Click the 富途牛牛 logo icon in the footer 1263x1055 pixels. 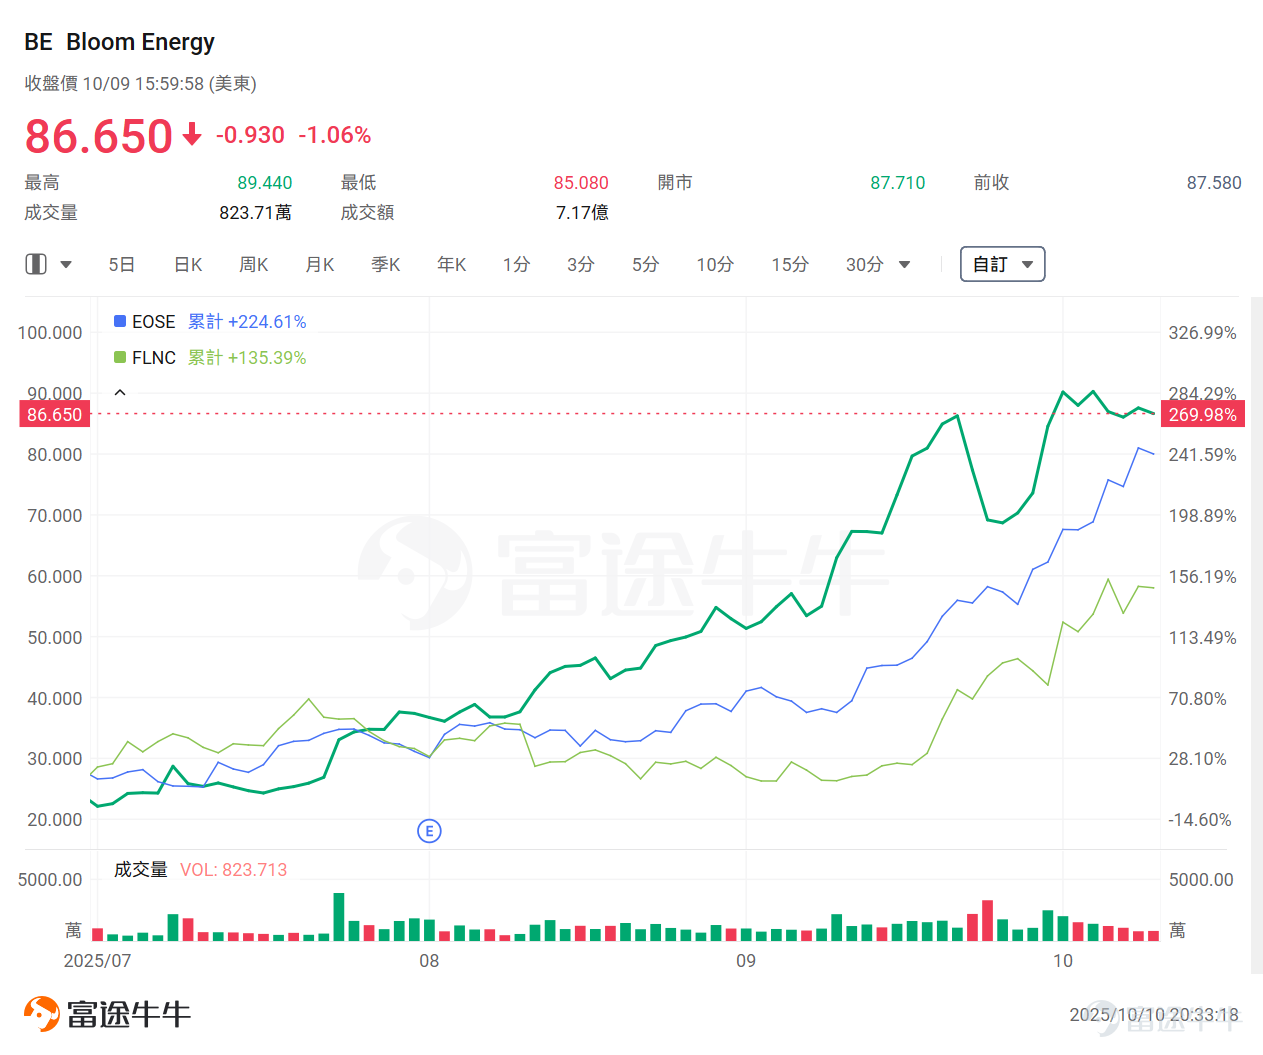click(x=41, y=1014)
